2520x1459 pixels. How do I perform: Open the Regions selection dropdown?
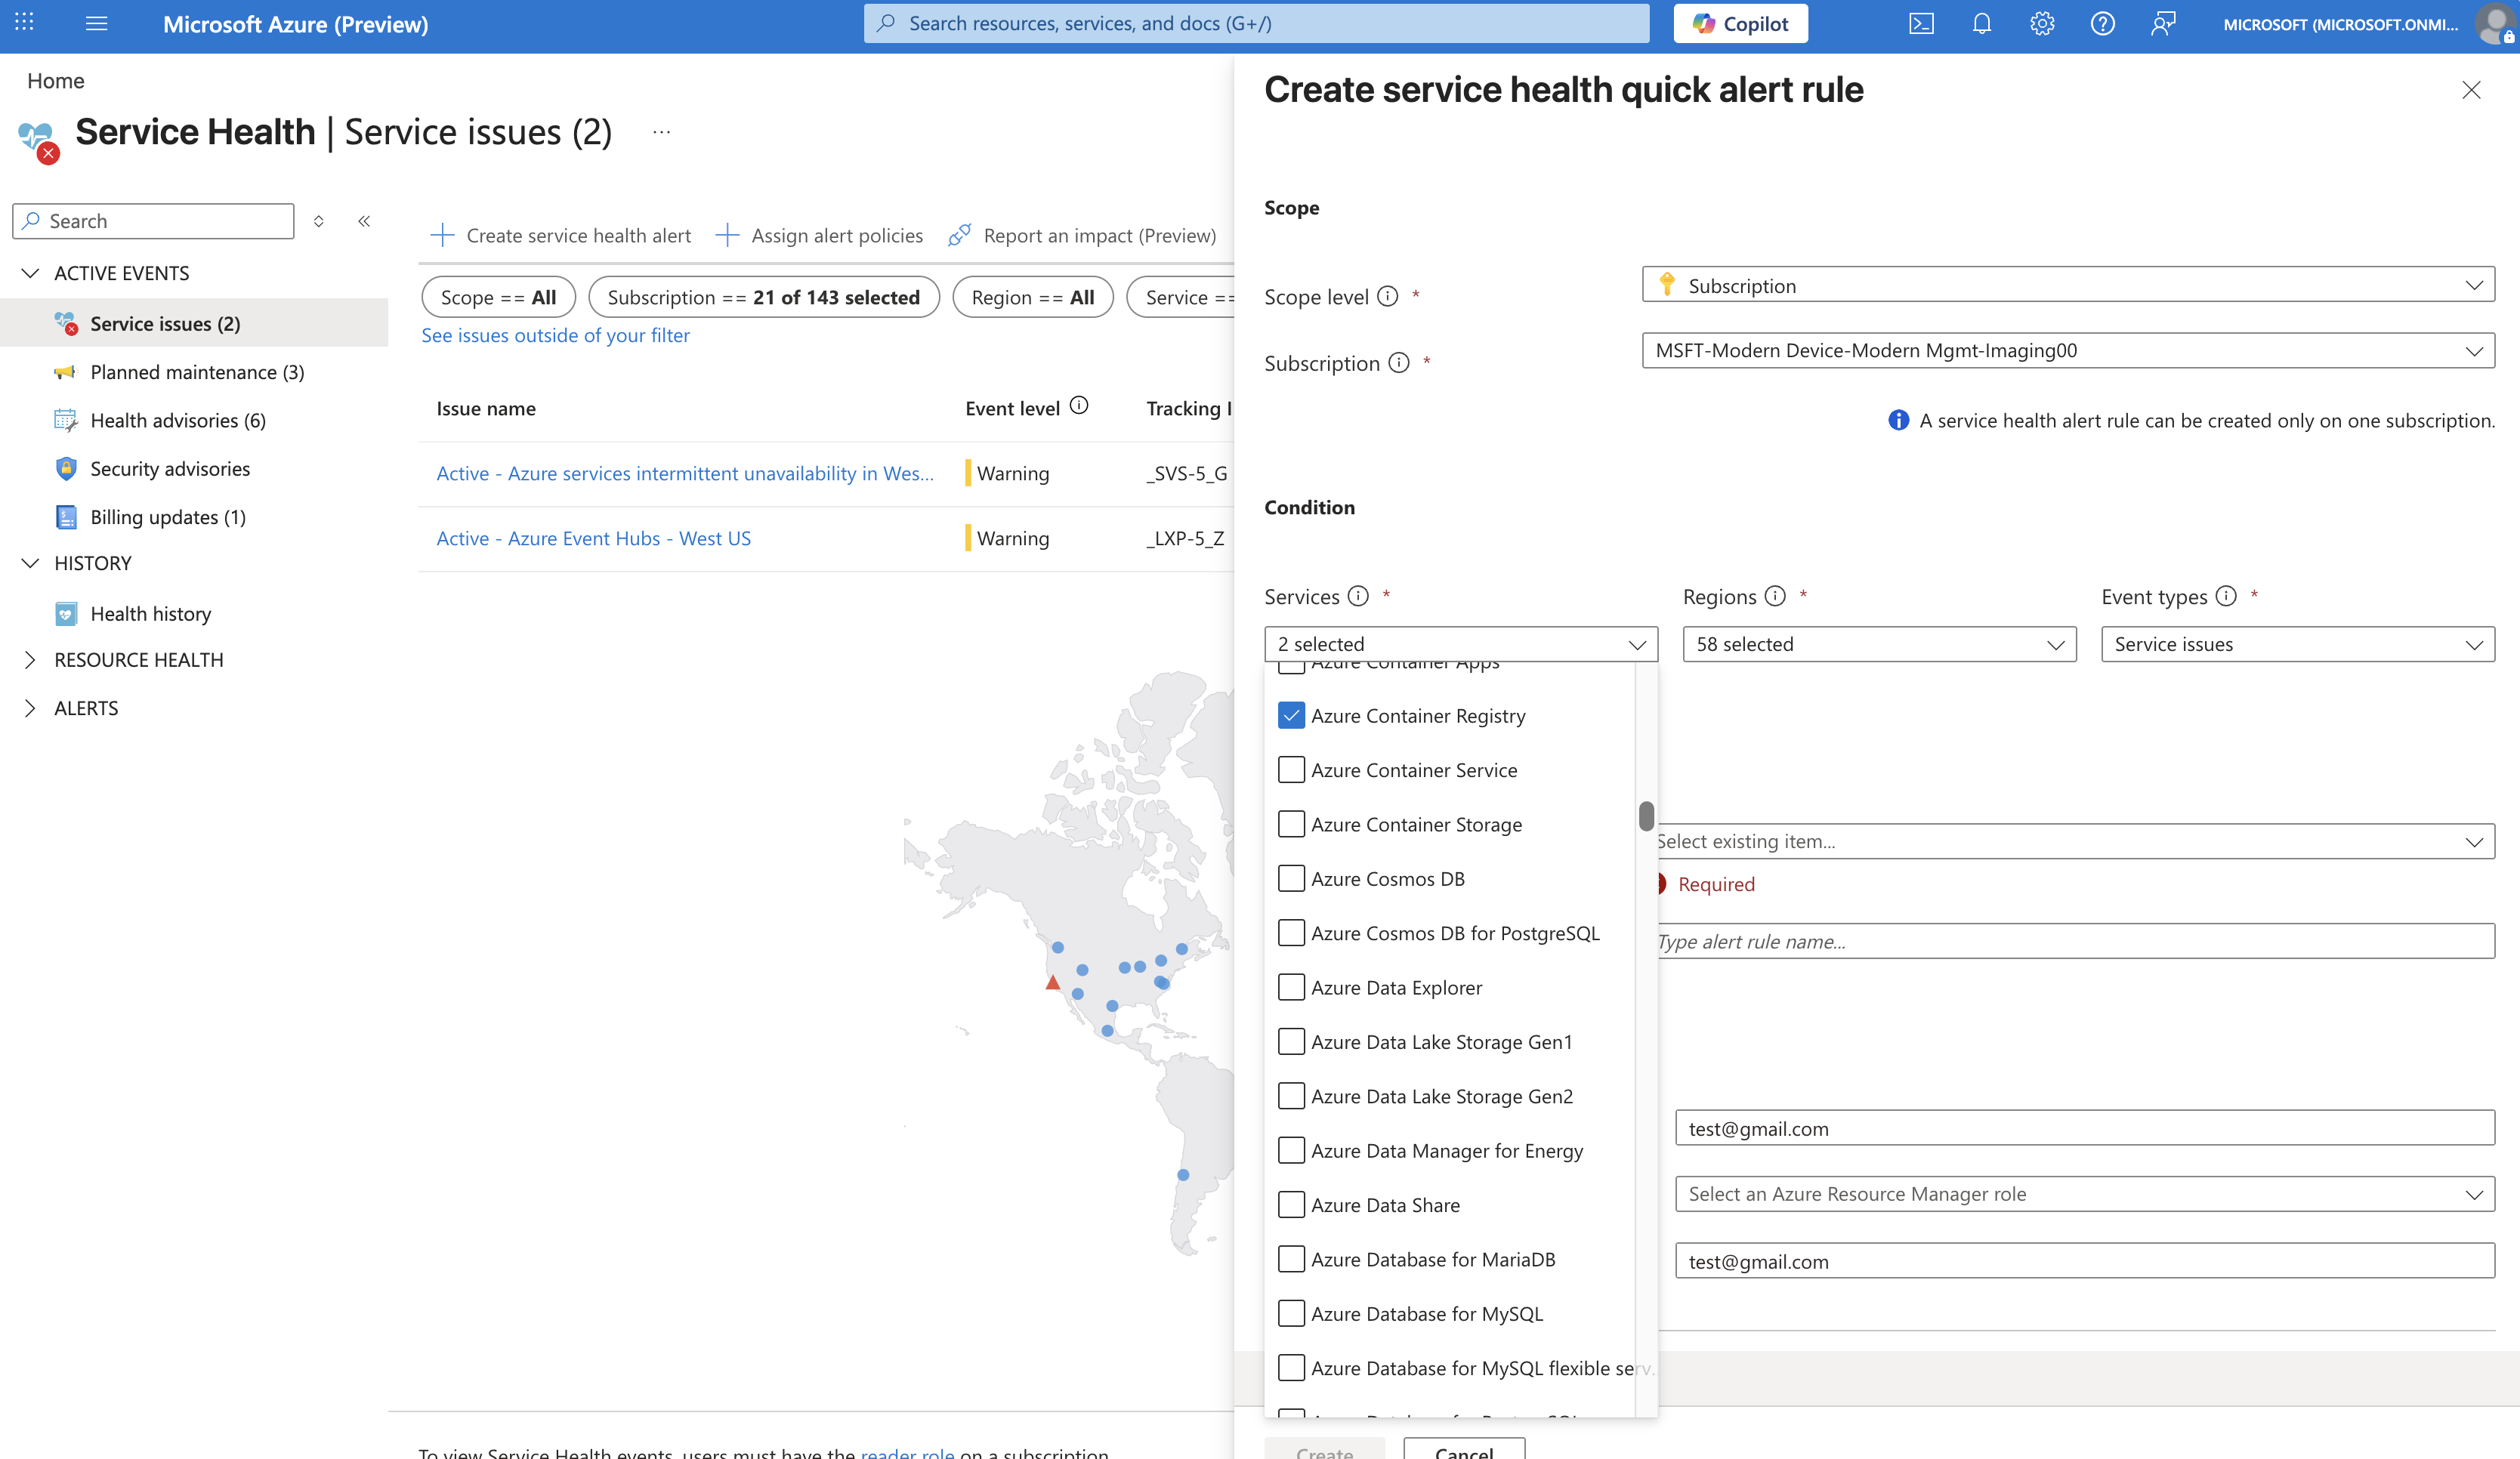pos(1878,644)
